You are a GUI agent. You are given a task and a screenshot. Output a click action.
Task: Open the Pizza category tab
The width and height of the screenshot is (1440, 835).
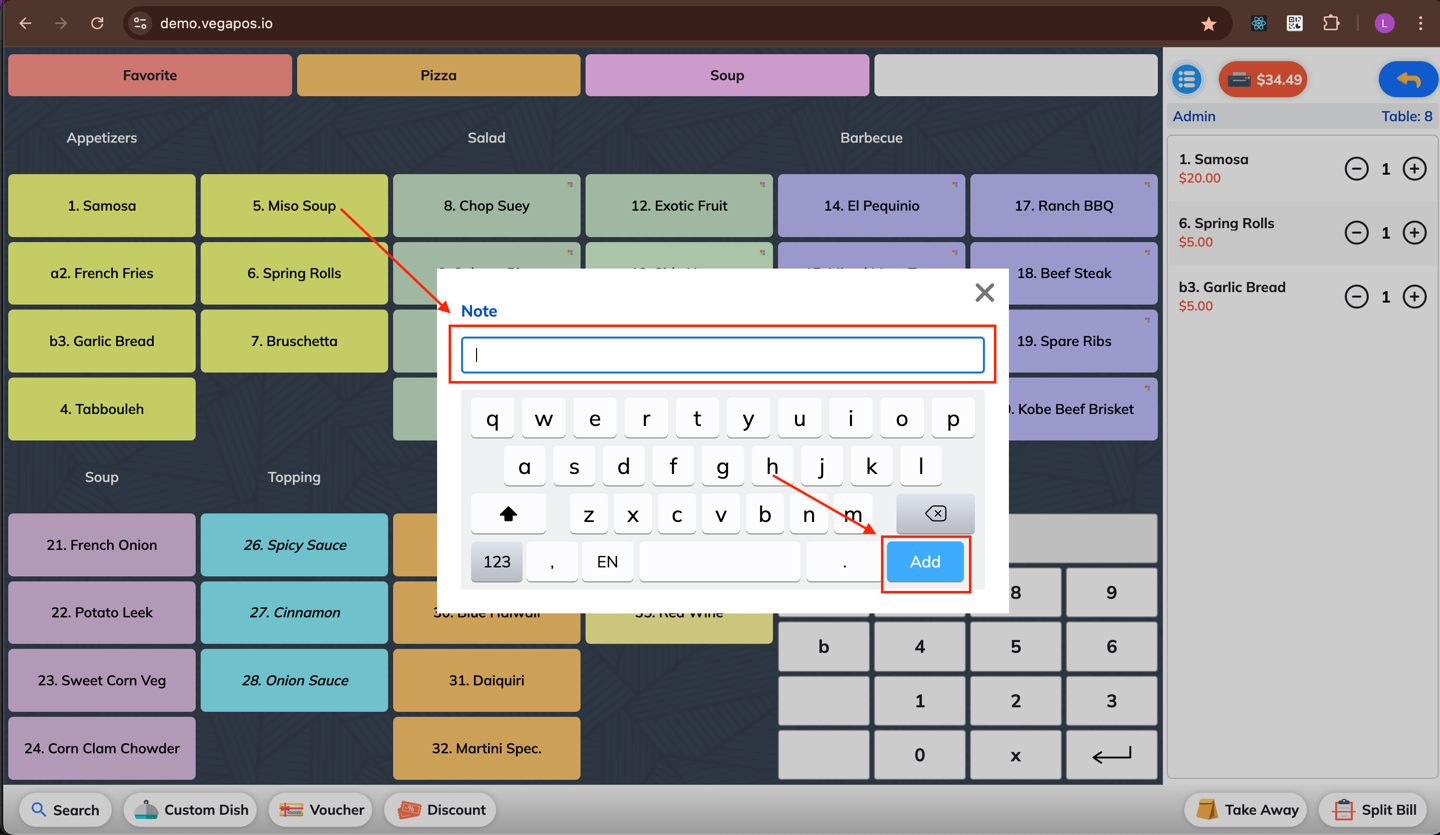coord(438,75)
